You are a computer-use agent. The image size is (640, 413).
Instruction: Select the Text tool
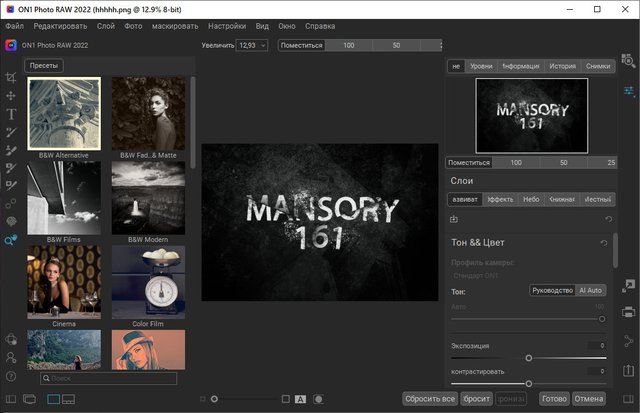tap(11, 114)
